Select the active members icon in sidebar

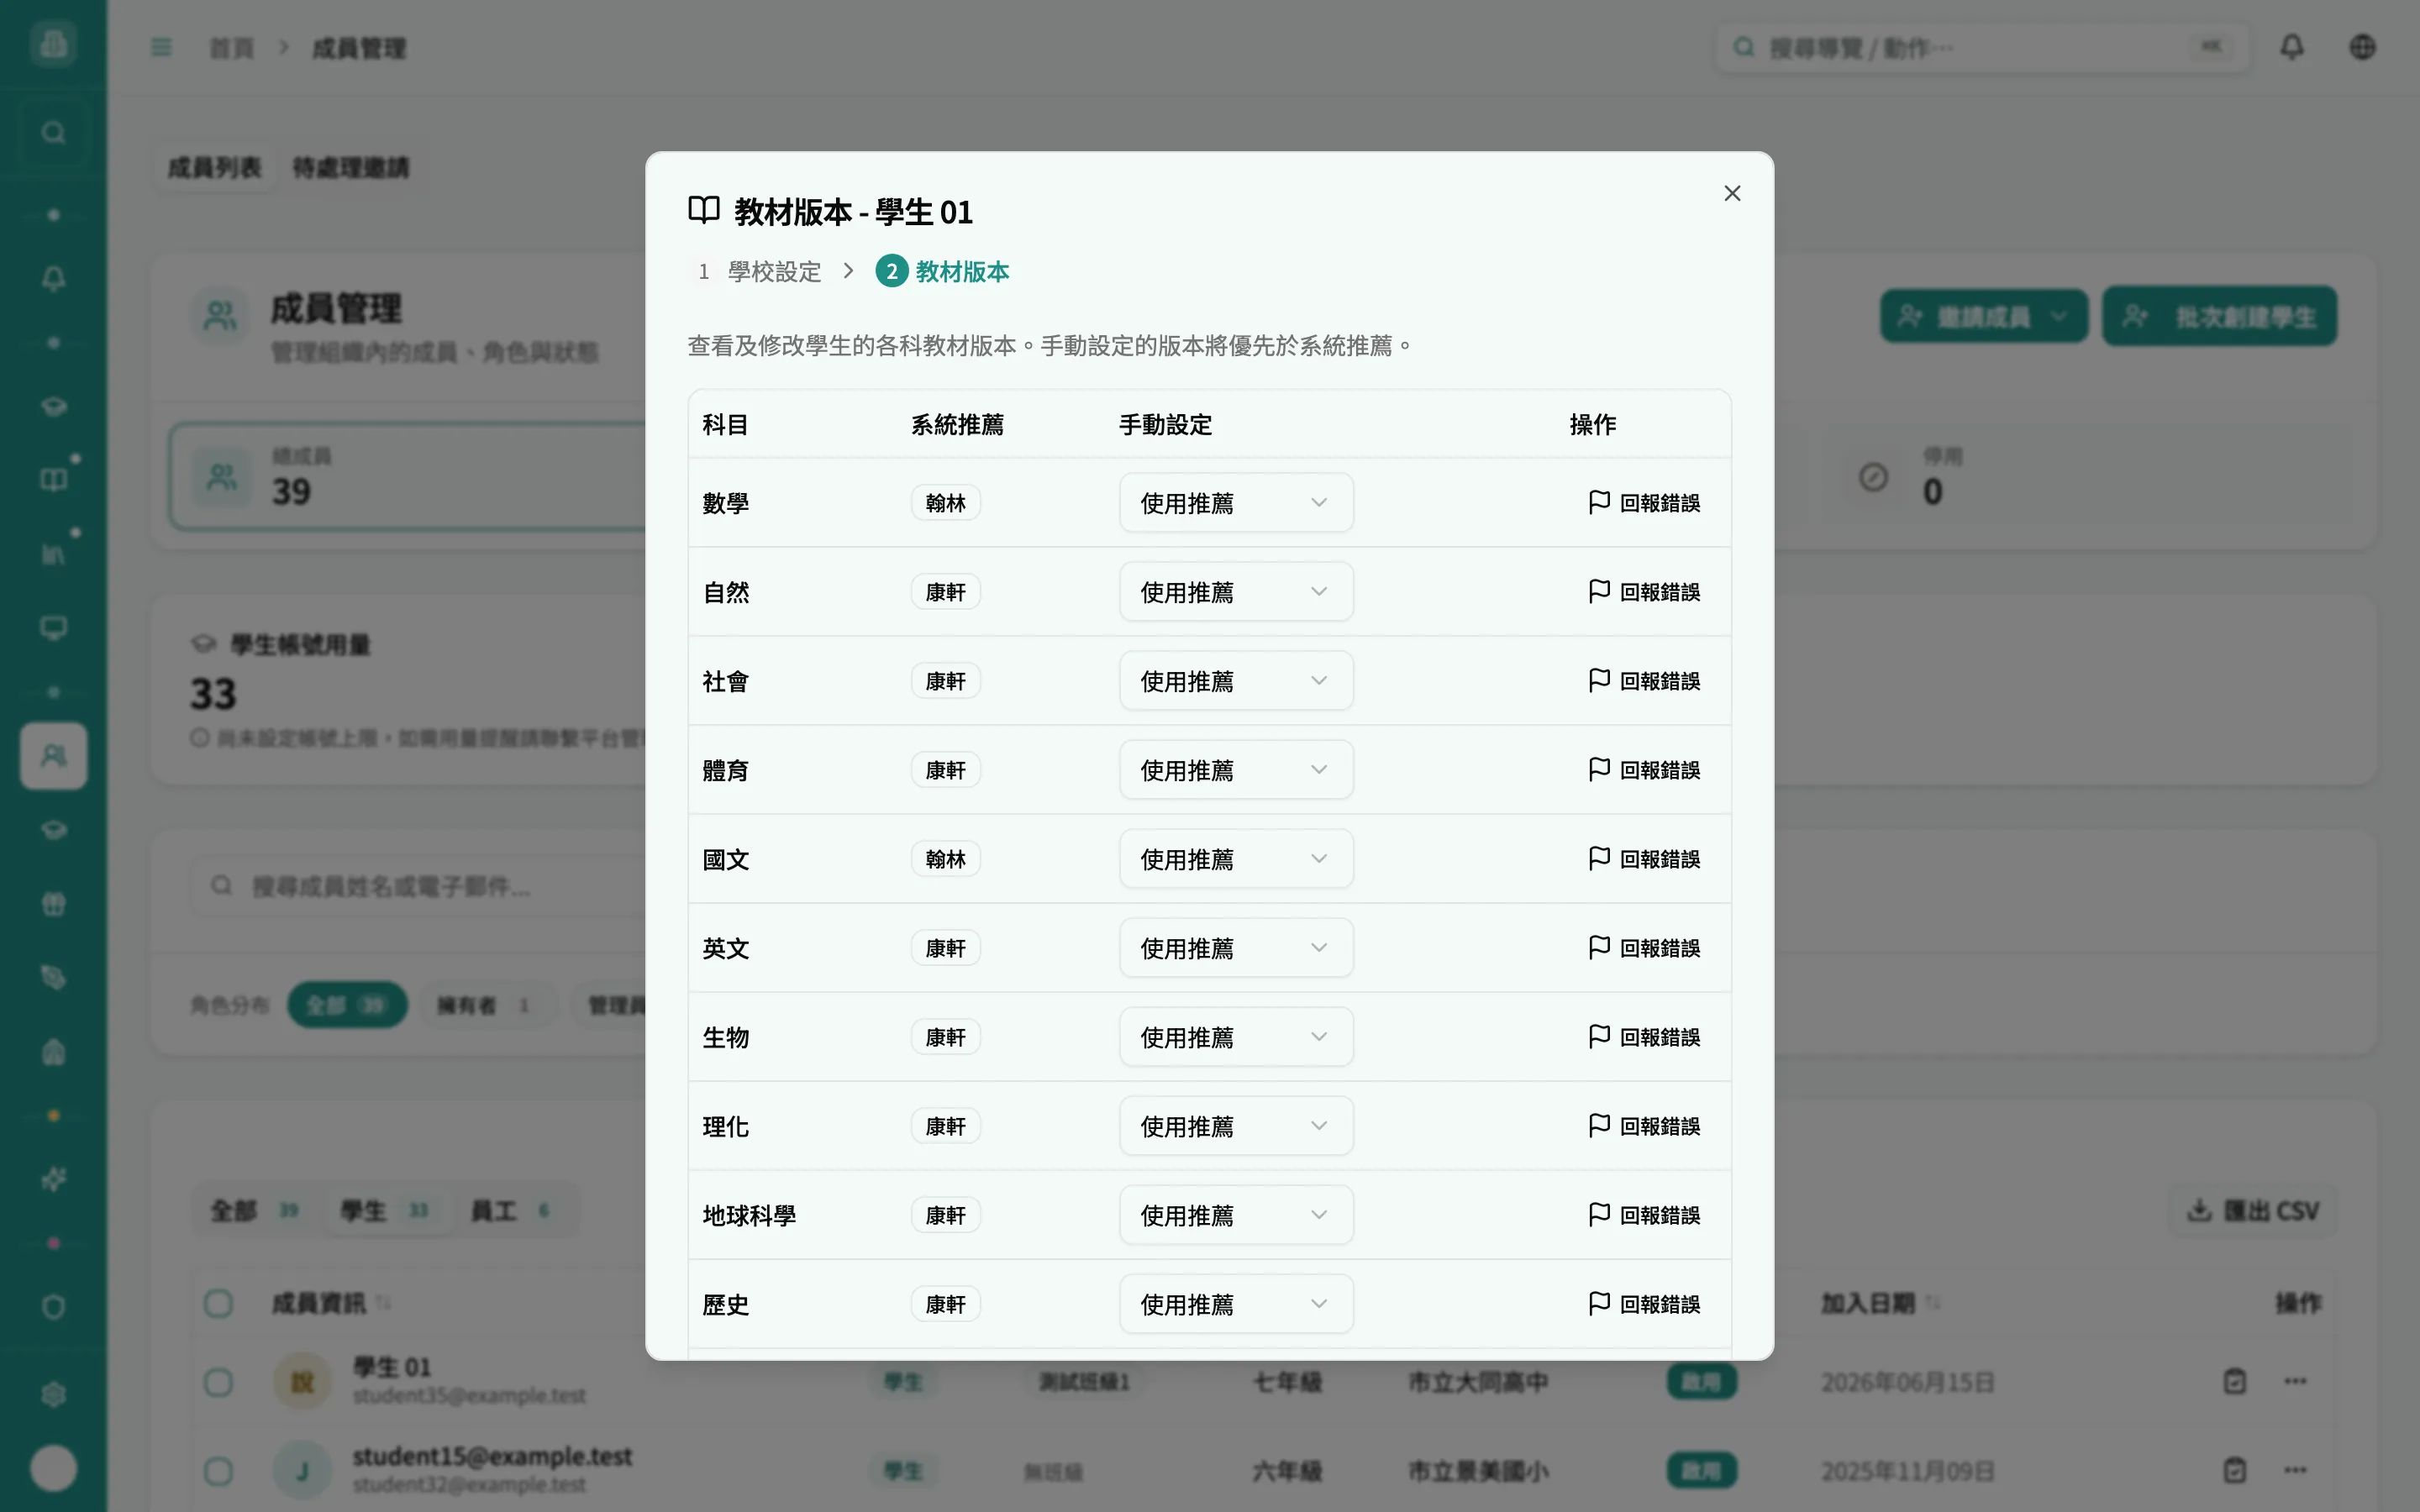point(53,756)
